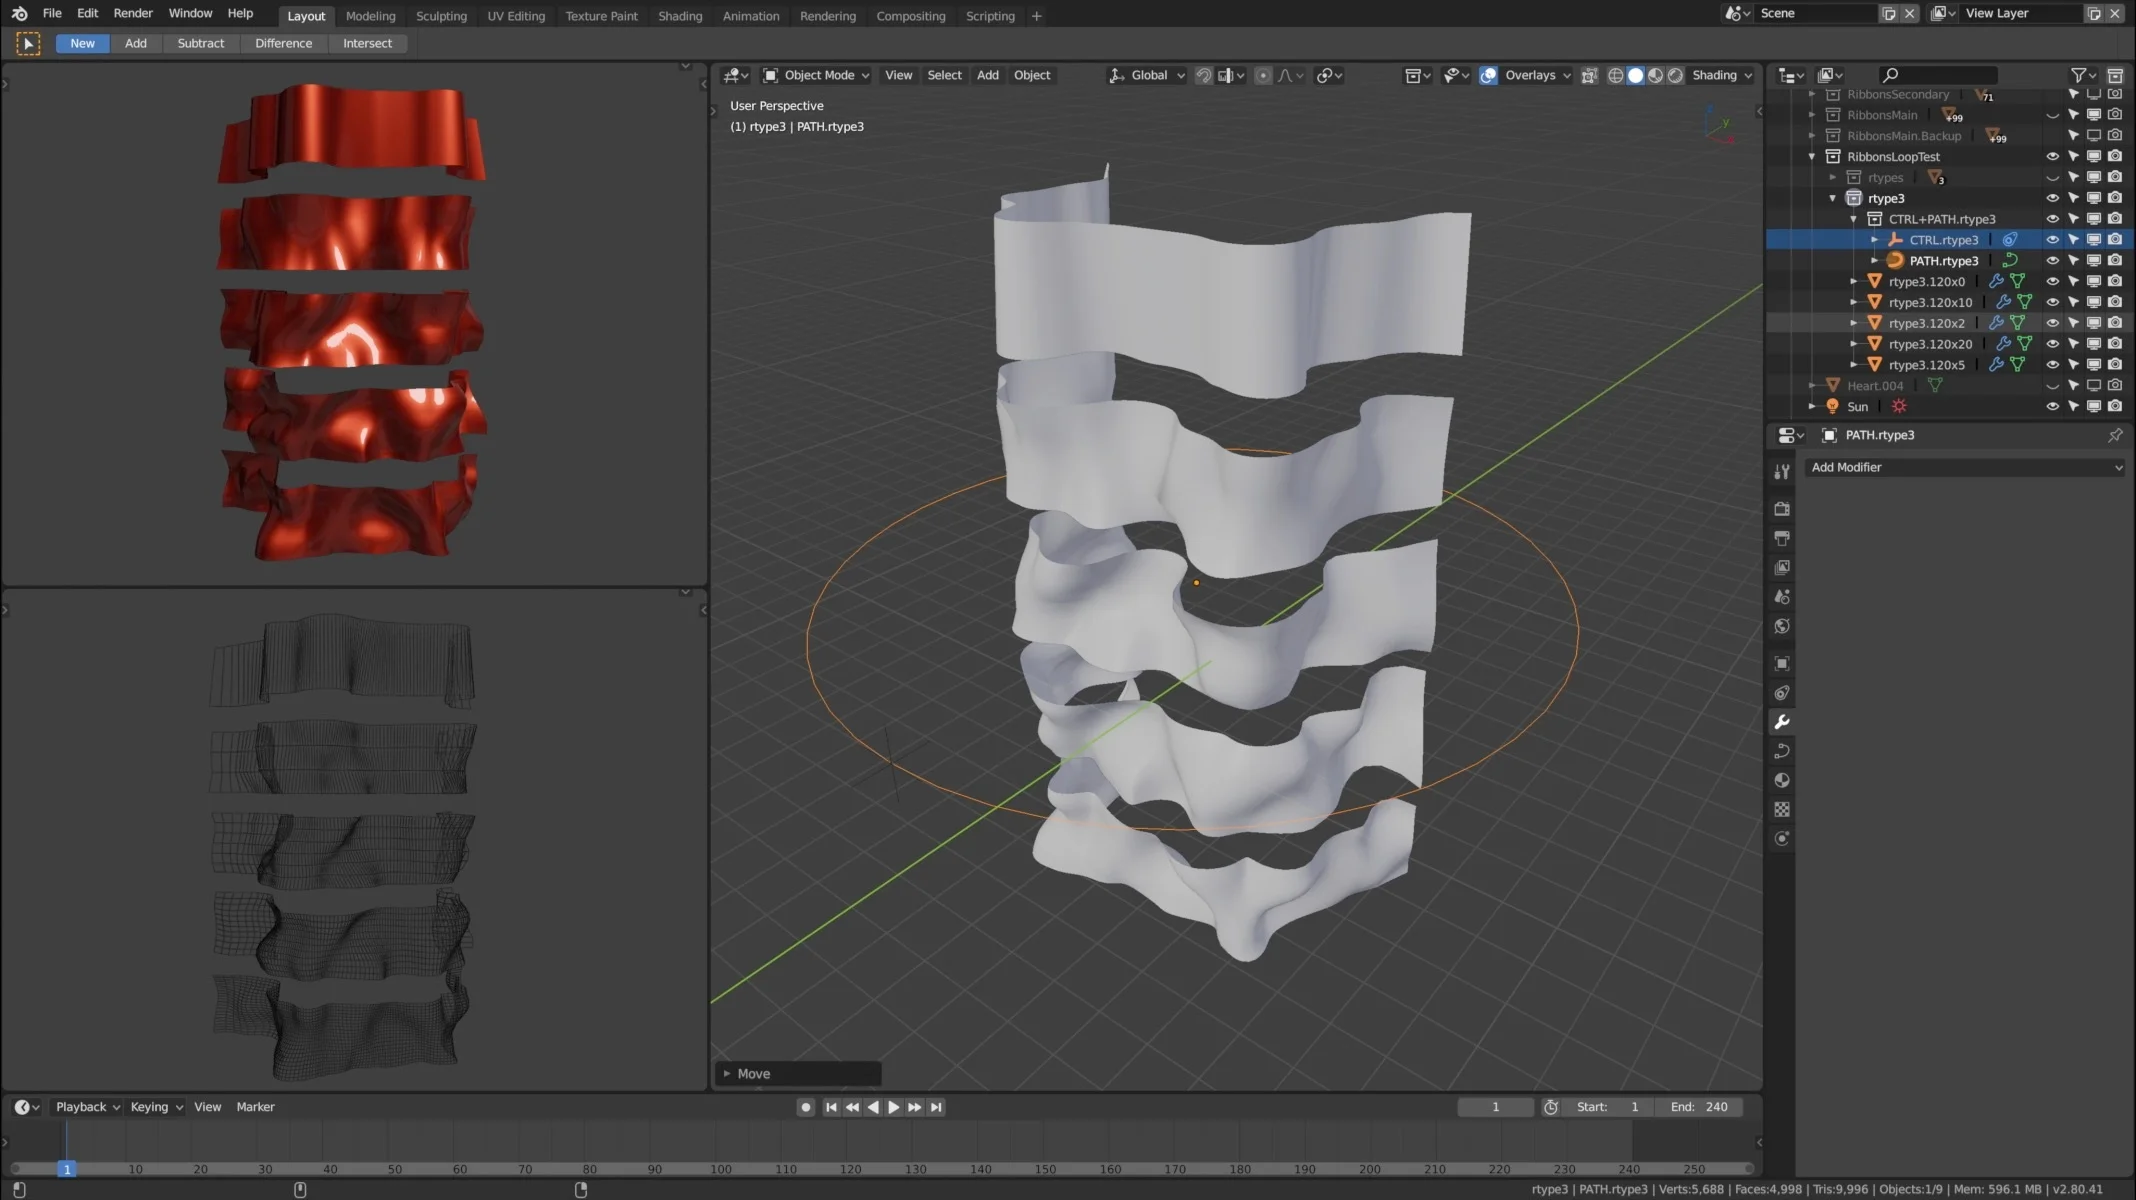Switch to the Shading workspace tab
The height and width of the screenshot is (1200, 2136).
(680, 16)
